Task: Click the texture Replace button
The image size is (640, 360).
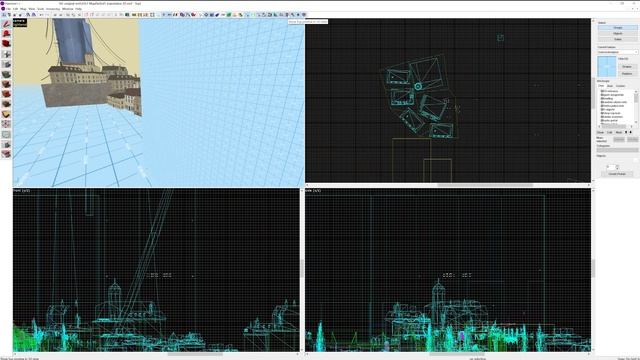Action: pos(627,73)
